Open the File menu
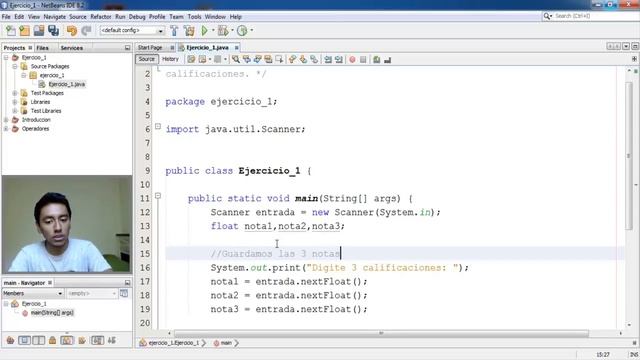This screenshot has height=360, width=640. [x=6, y=17]
